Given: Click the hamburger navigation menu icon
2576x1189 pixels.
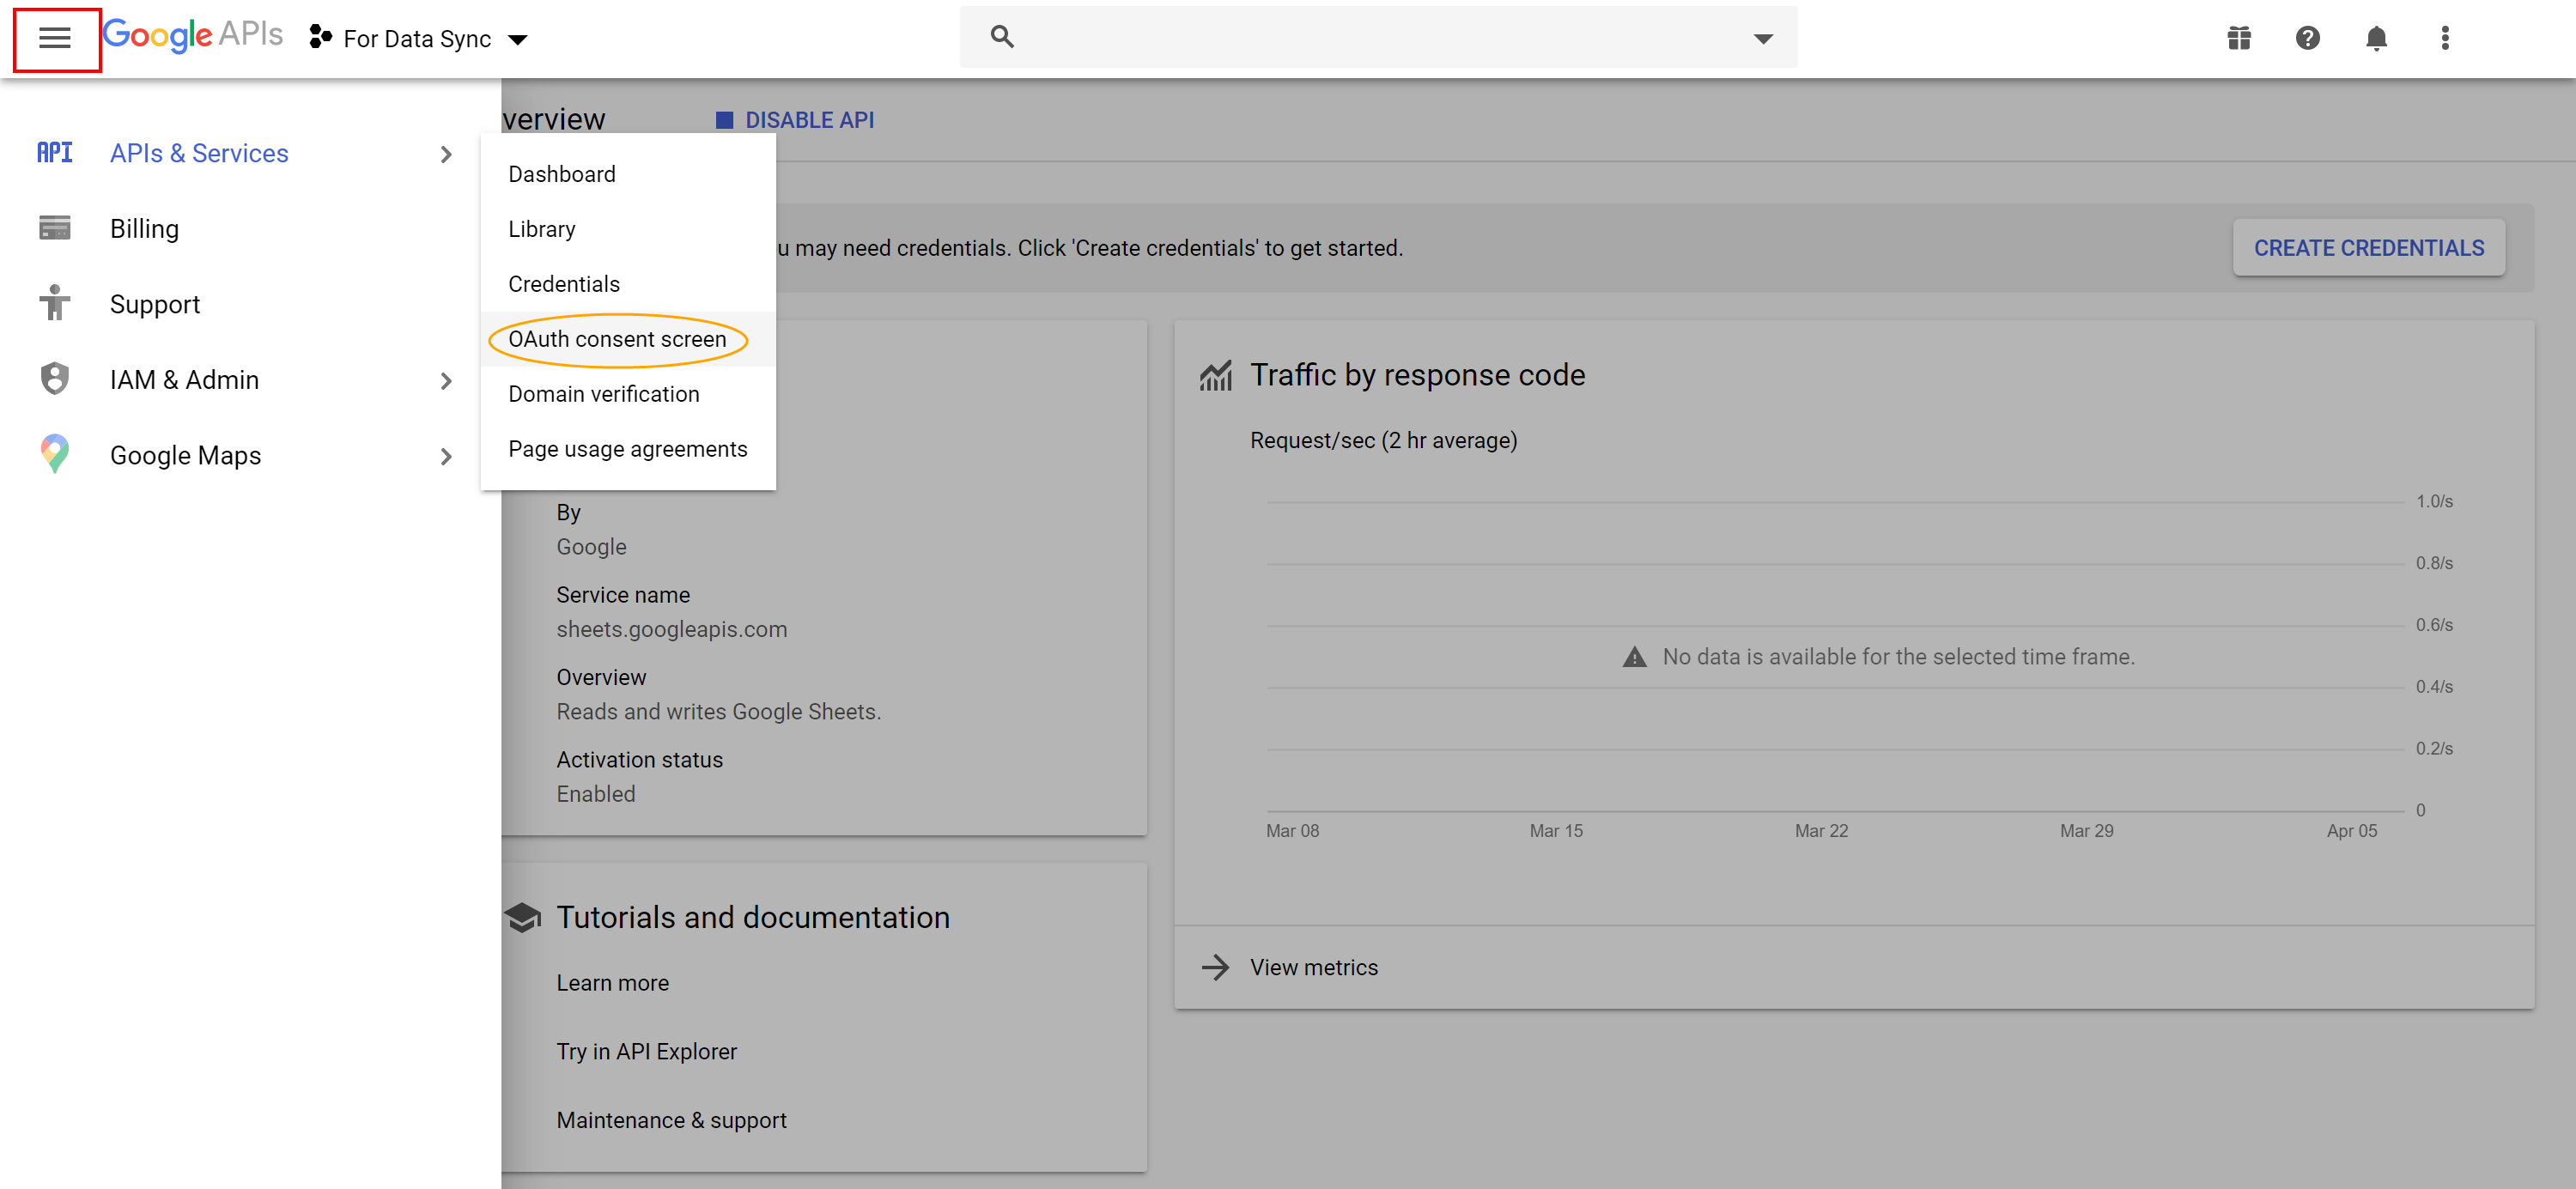Looking at the screenshot, I should (55, 38).
